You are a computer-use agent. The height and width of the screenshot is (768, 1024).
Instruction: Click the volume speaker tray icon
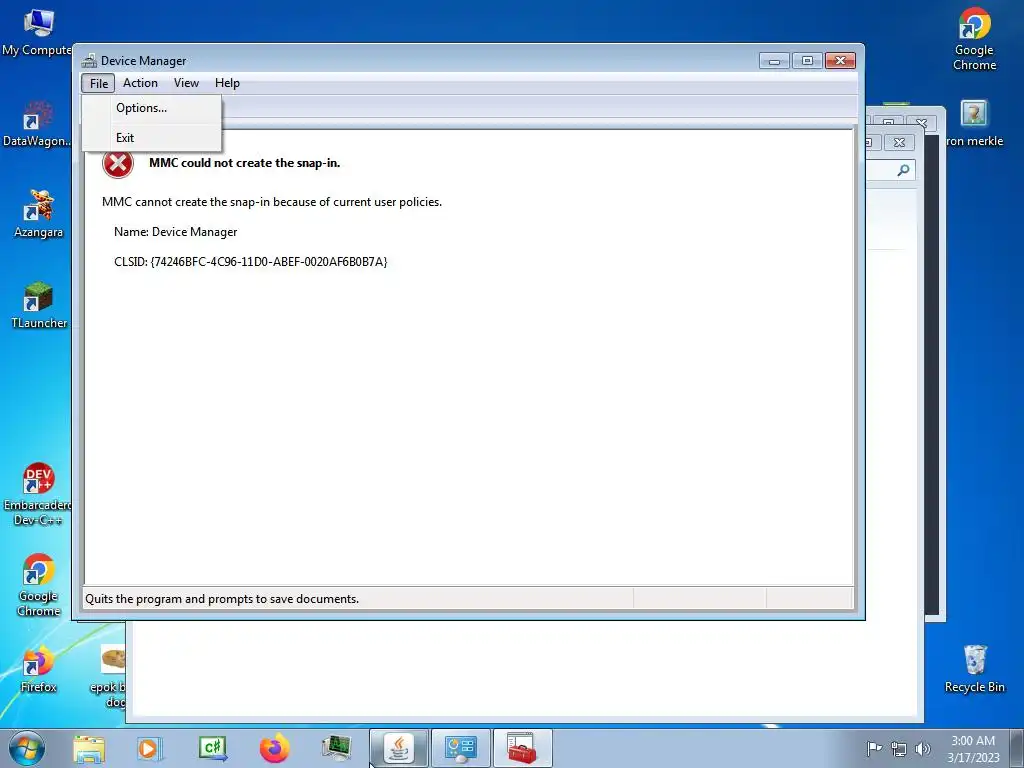[923, 748]
